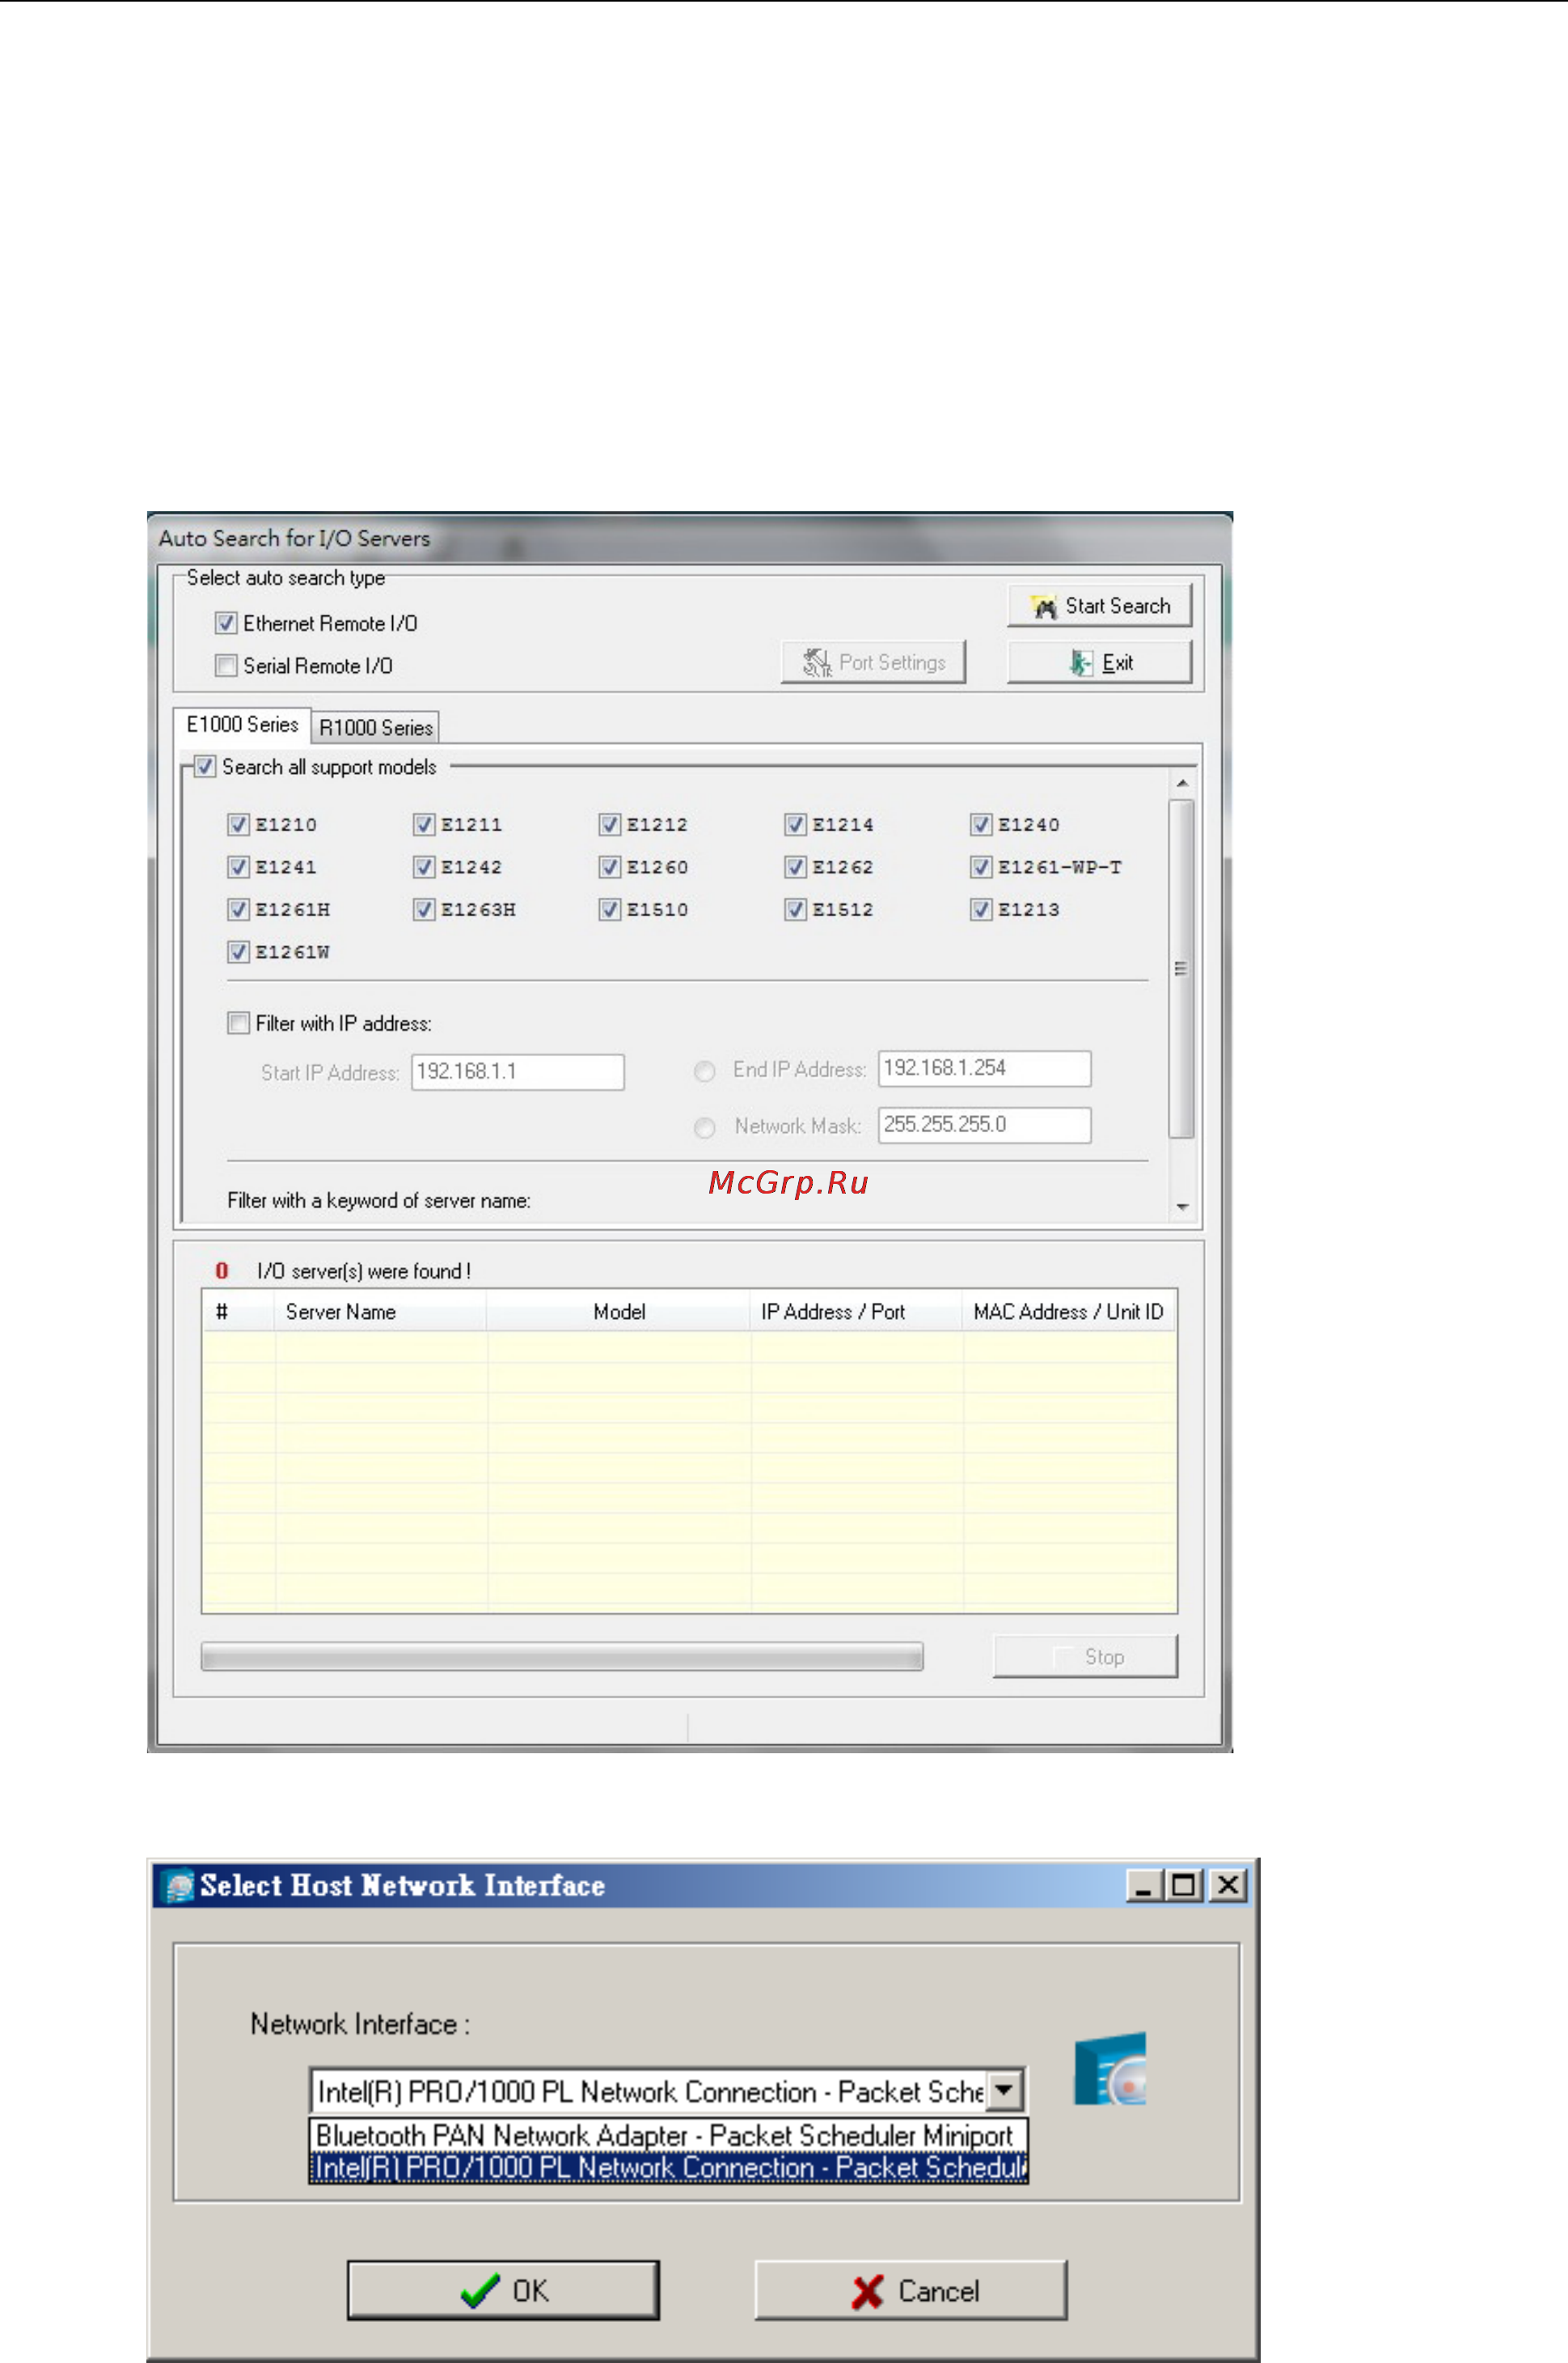The height and width of the screenshot is (2363, 1568).
Task: Switch to the E1000 Series tab
Action: click(x=242, y=725)
